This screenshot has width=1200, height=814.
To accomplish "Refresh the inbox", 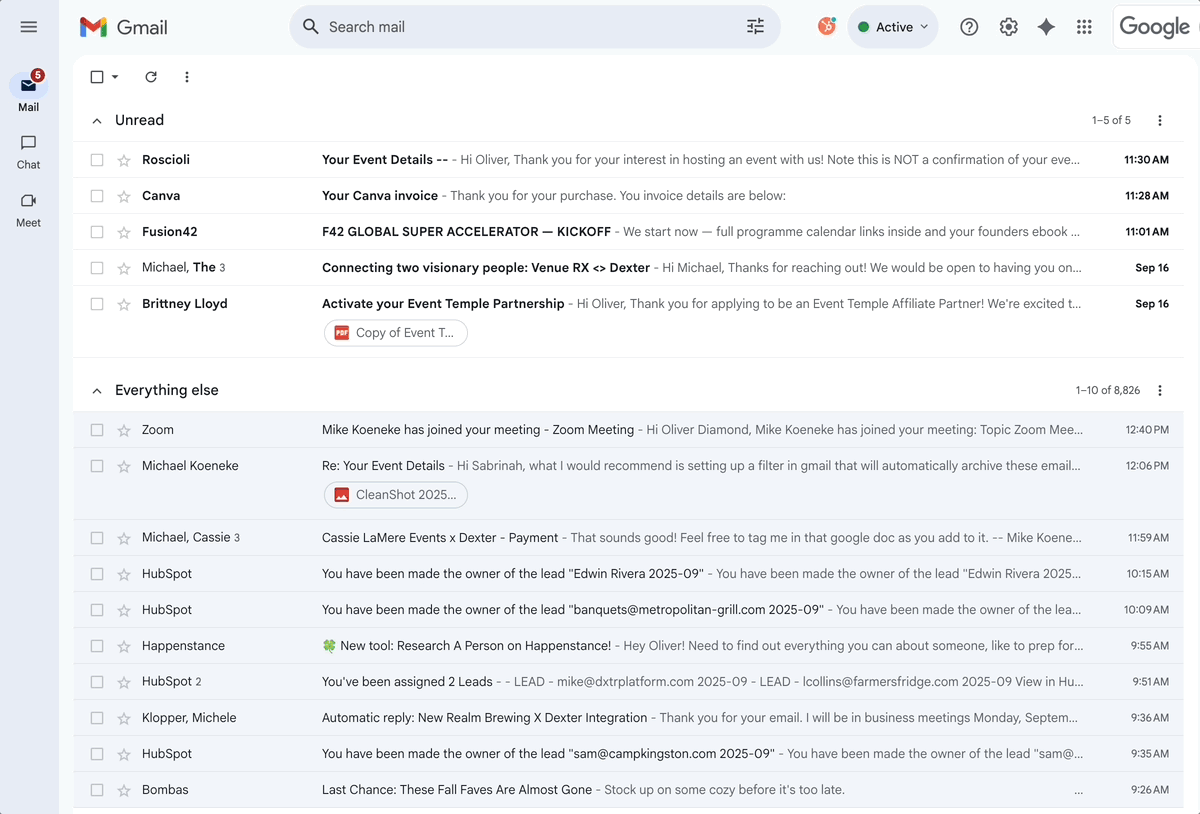I will (151, 77).
